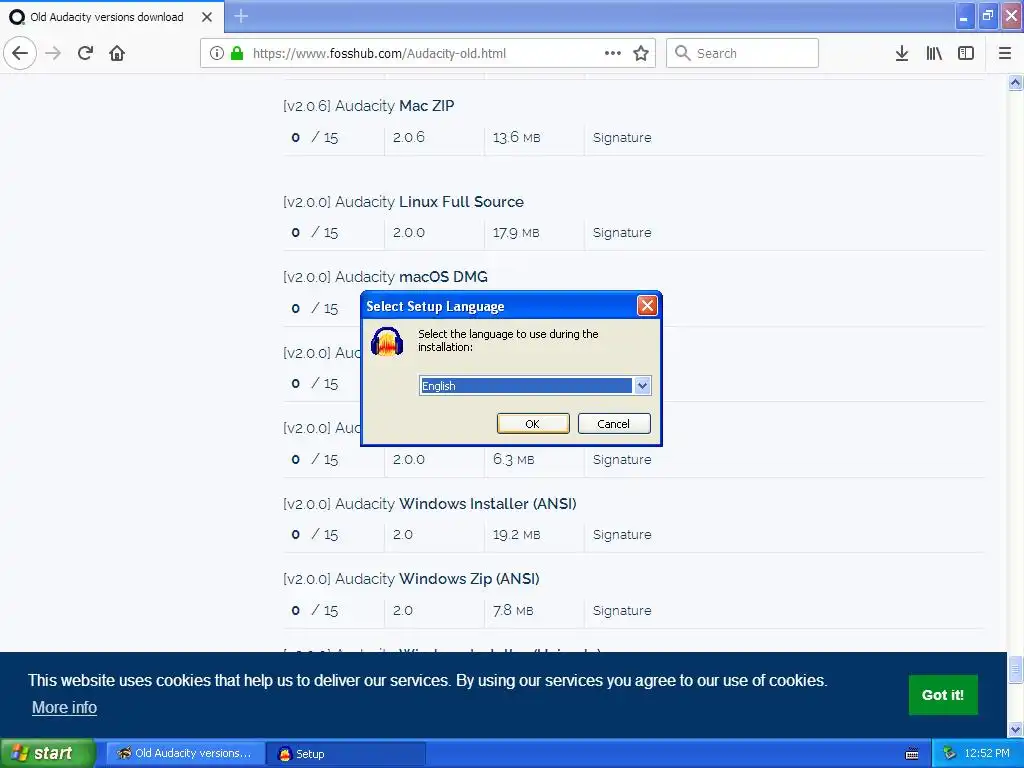This screenshot has height=768, width=1024.
Task: Go to the browser home page
Action: tap(117, 53)
